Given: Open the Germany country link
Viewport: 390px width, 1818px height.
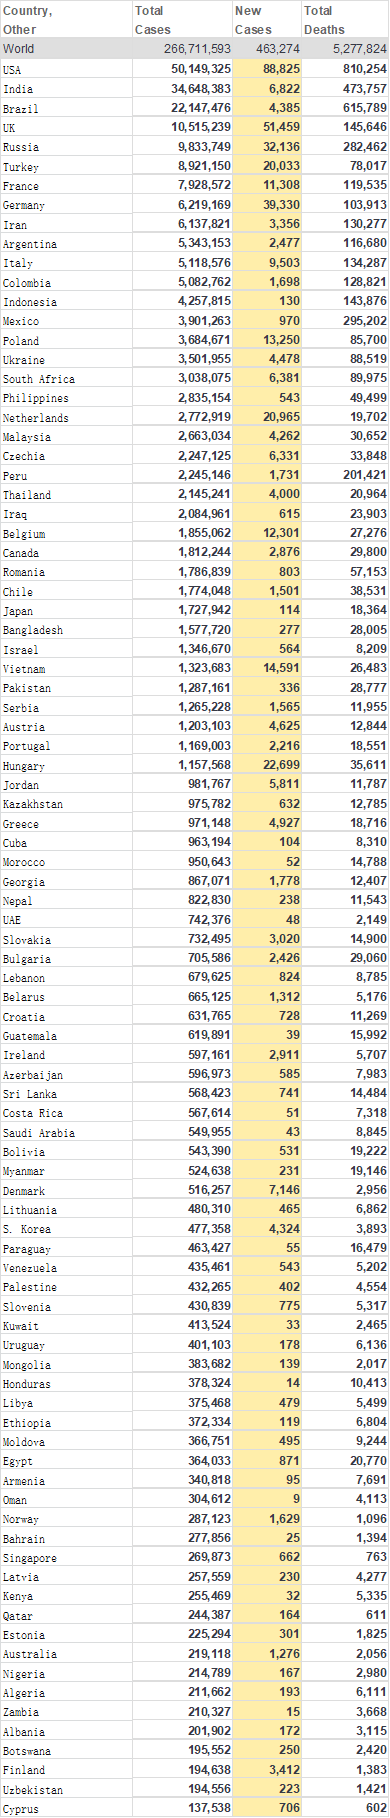Looking at the screenshot, I should click(23, 205).
